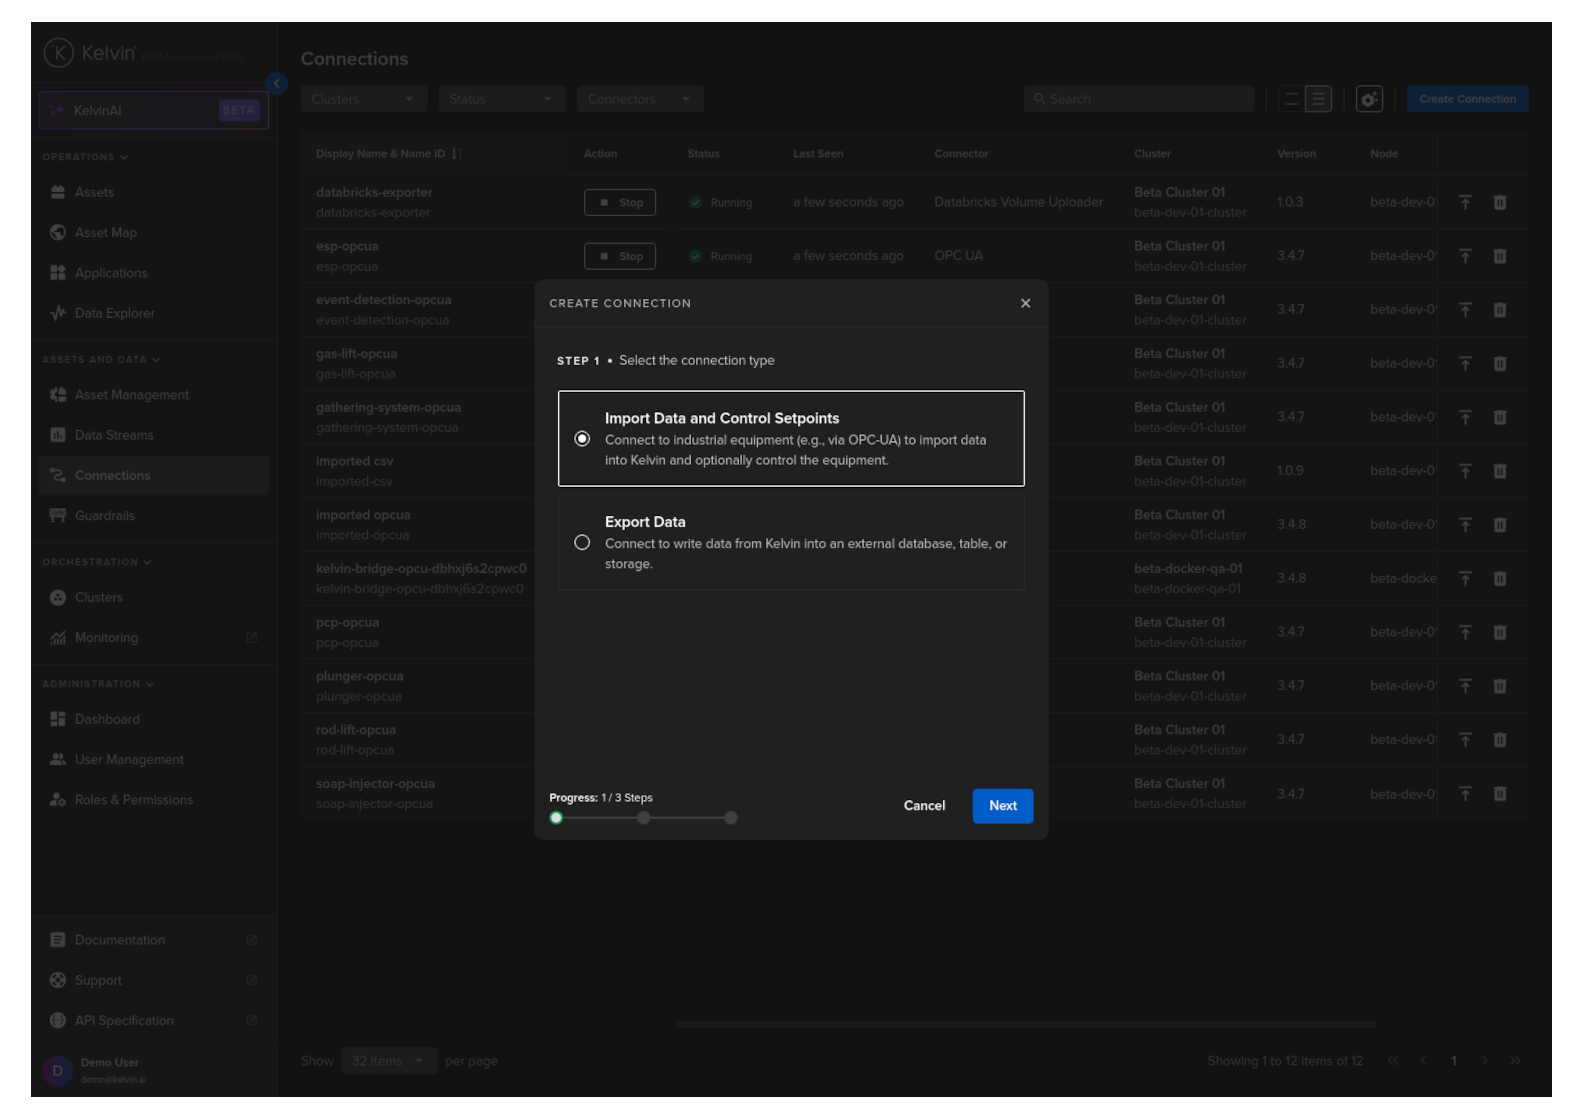Screen dimensions: 1584x1120
Task: Open Guardrails from the sidebar
Action: click(x=105, y=516)
